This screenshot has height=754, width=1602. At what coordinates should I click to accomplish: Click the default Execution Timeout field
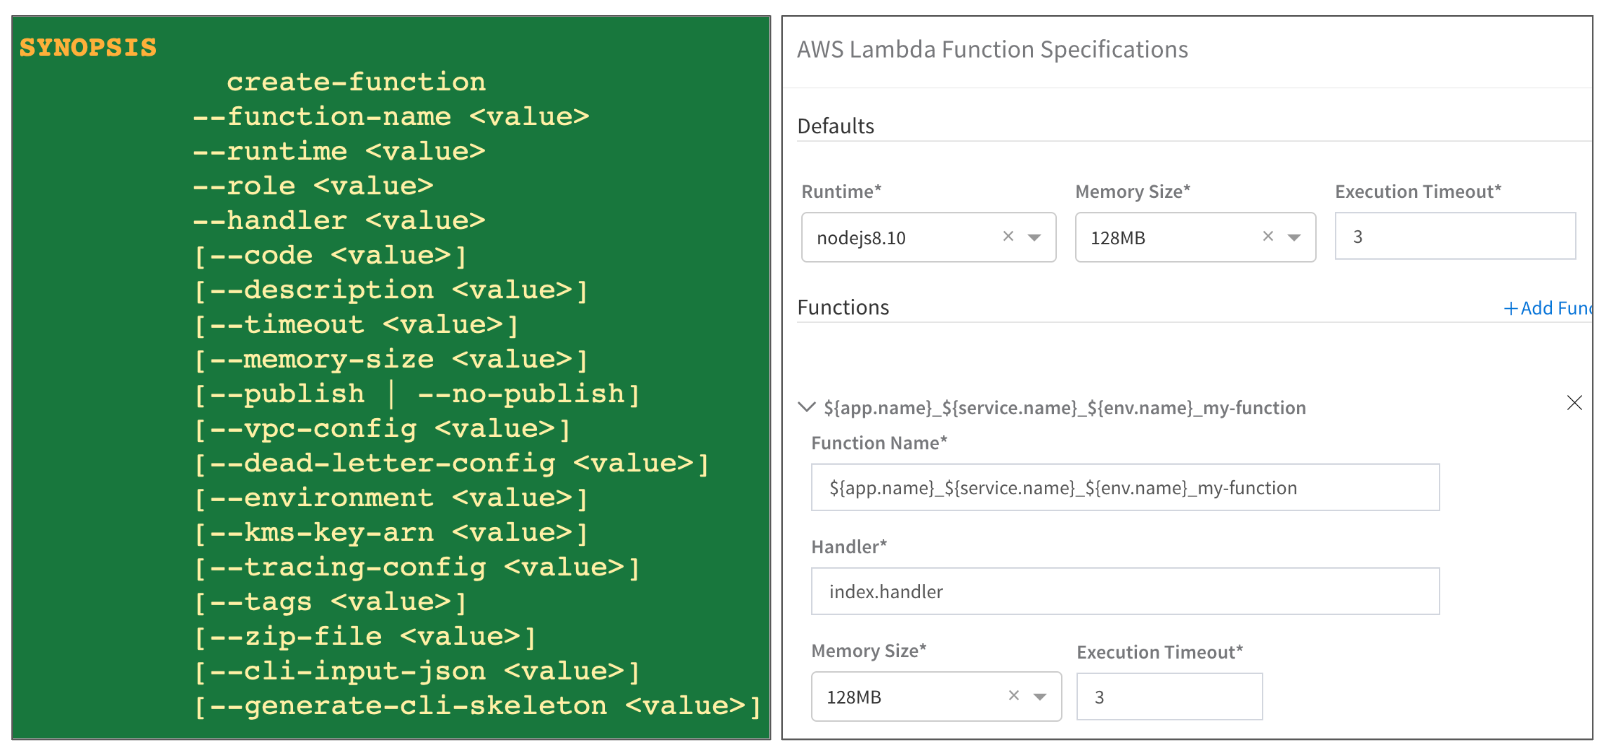pos(1455,237)
